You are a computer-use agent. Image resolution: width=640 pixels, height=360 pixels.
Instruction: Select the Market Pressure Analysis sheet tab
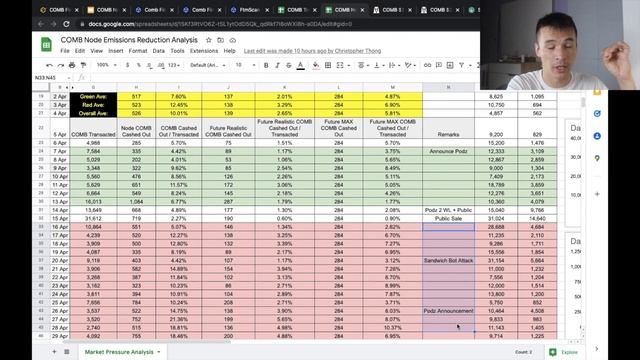(119, 352)
